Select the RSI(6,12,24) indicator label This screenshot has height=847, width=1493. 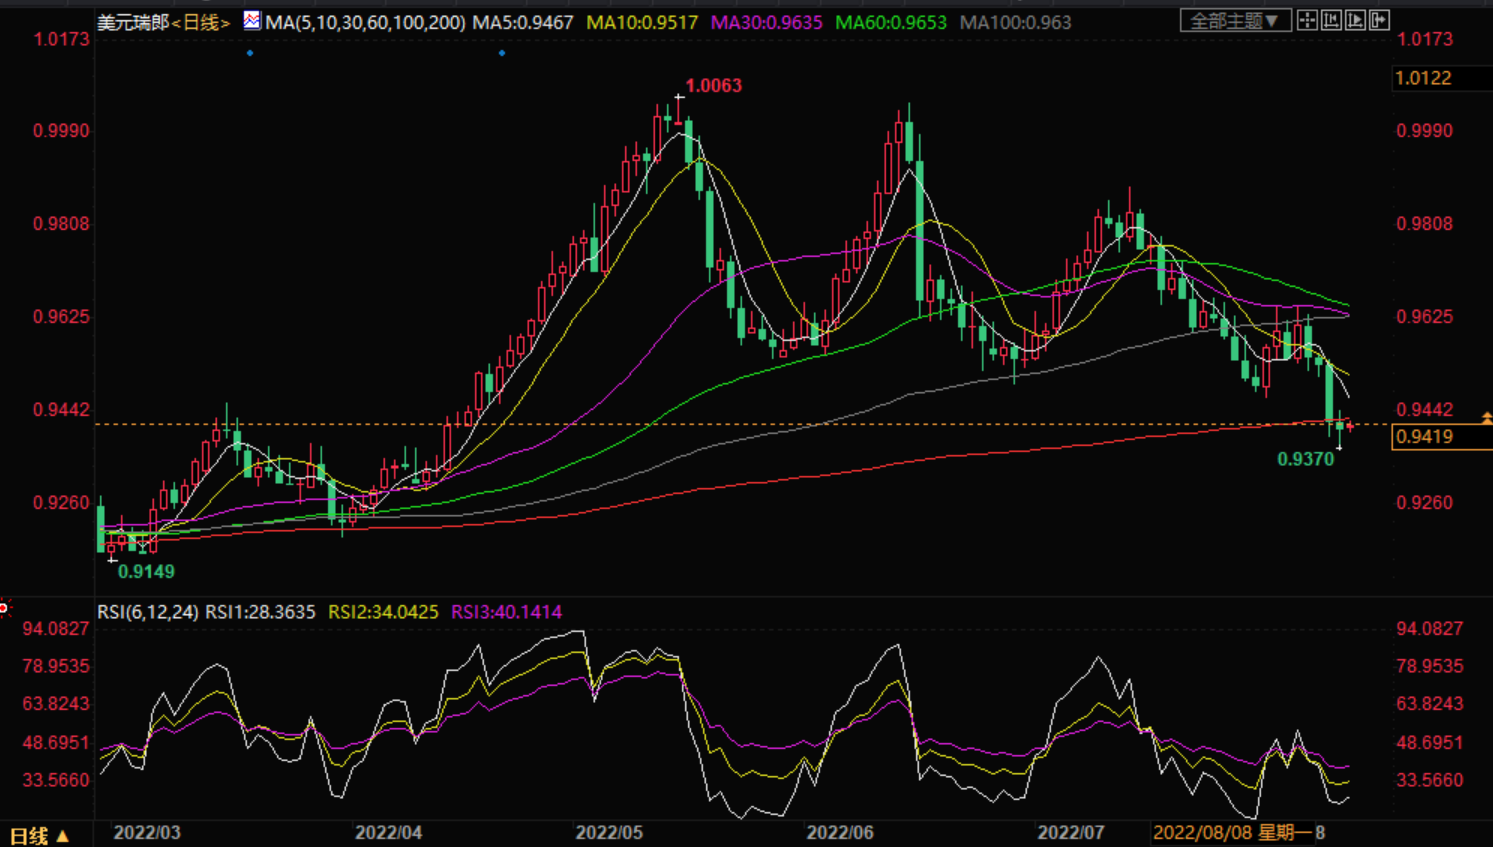(148, 612)
